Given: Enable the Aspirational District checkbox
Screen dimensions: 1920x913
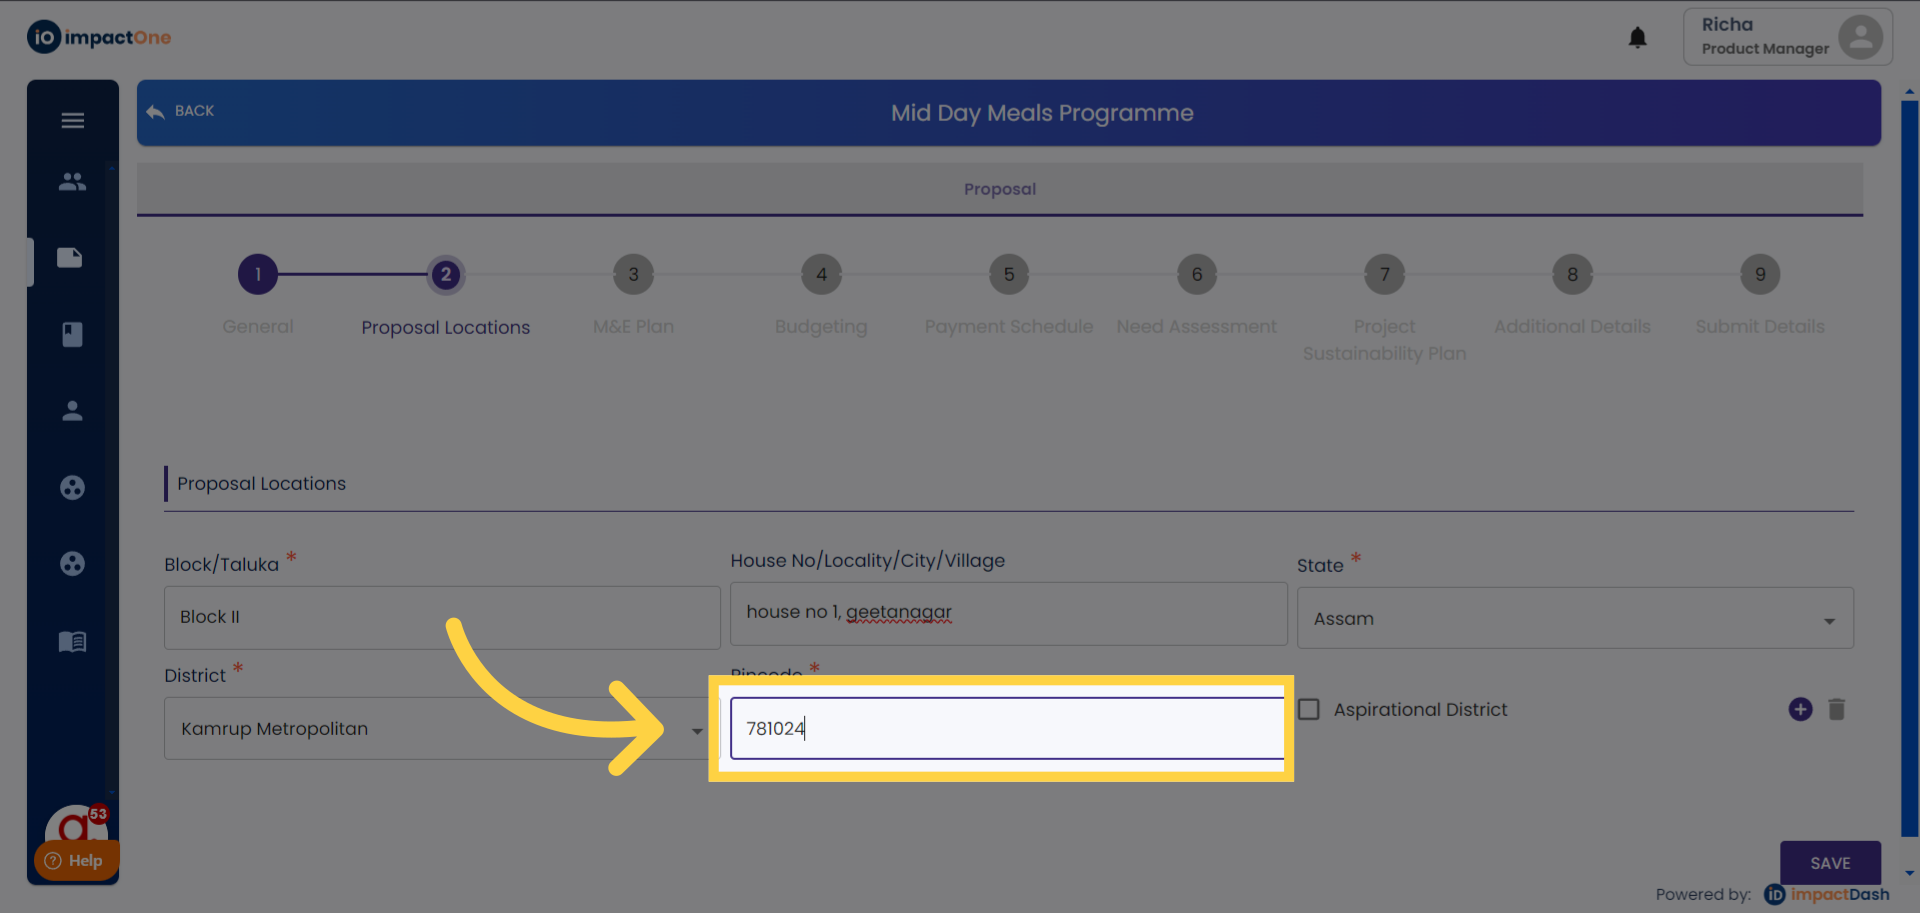Looking at the screenshot, I should pyautogui.click(x=1309, y=709).
